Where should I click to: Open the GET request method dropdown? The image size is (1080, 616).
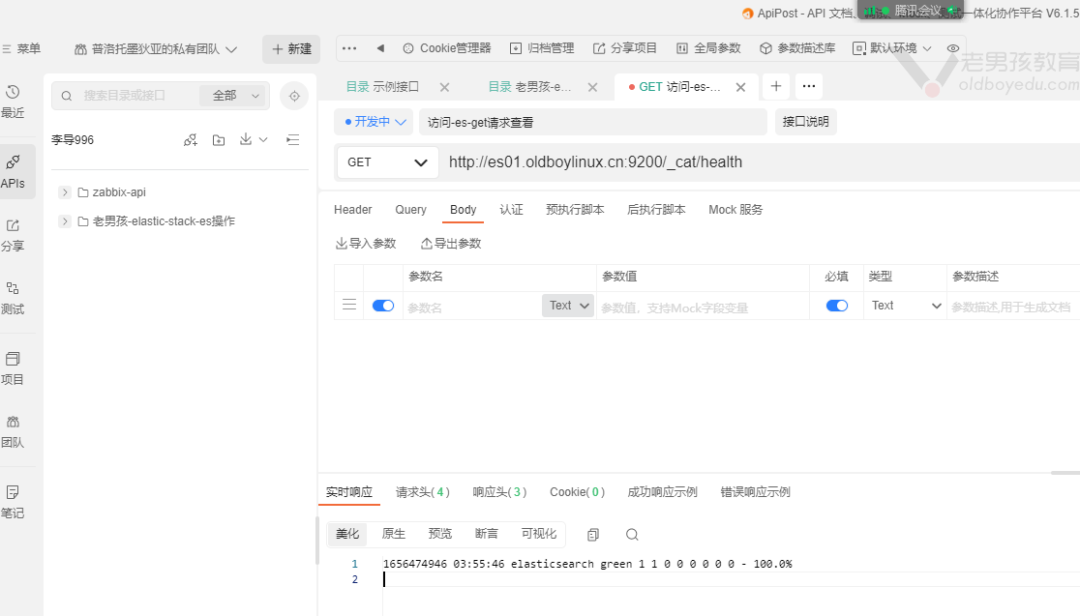[x=387, y=162]
